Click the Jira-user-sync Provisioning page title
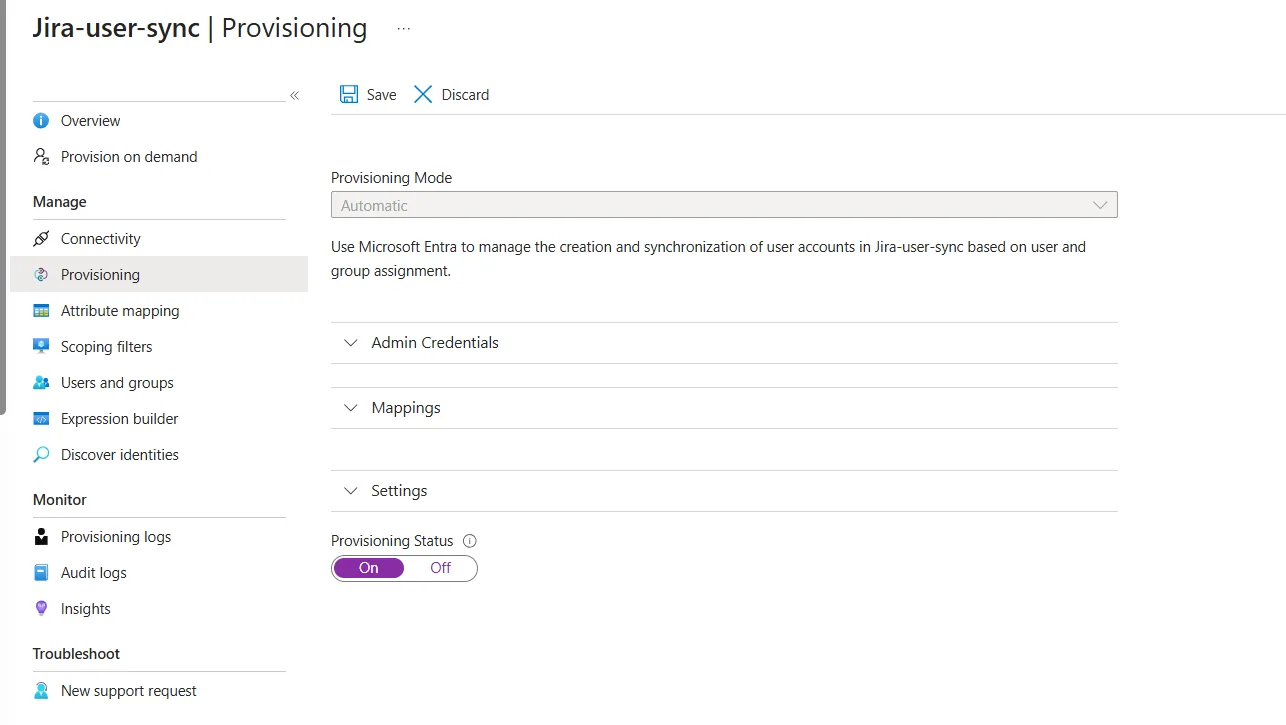The height and width of the screenshot is (725, 1286). [x=200, y=28]
